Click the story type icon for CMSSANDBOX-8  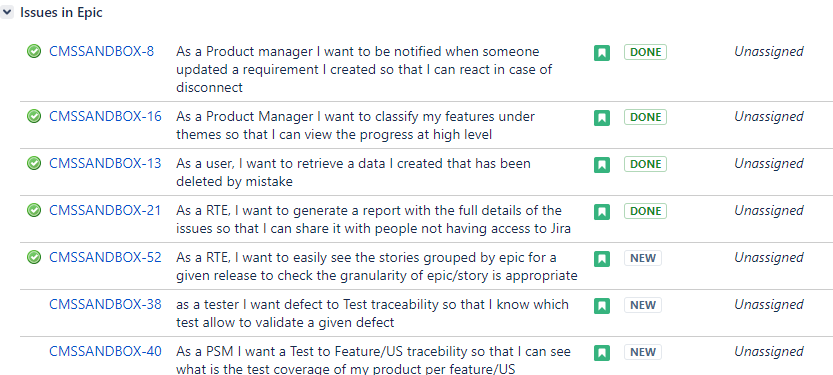click(x=602, y=53)
